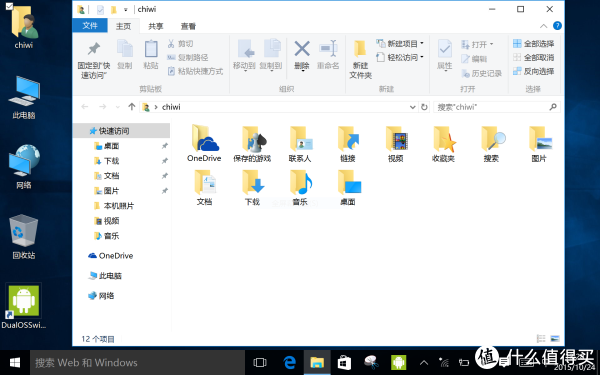Open Windows Store from taskbar
Image resolution: width=600 pixels, height=375 pixels.
click(x=344, y=362)
